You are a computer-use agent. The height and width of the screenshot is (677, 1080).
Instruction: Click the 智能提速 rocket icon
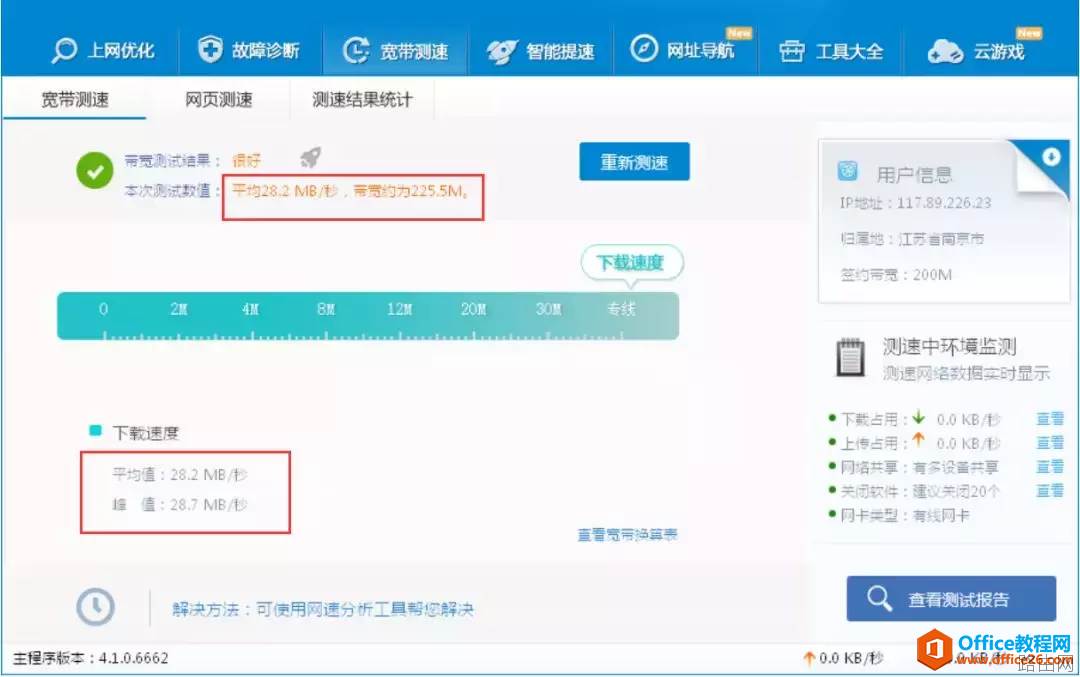[x=501, y=52]
